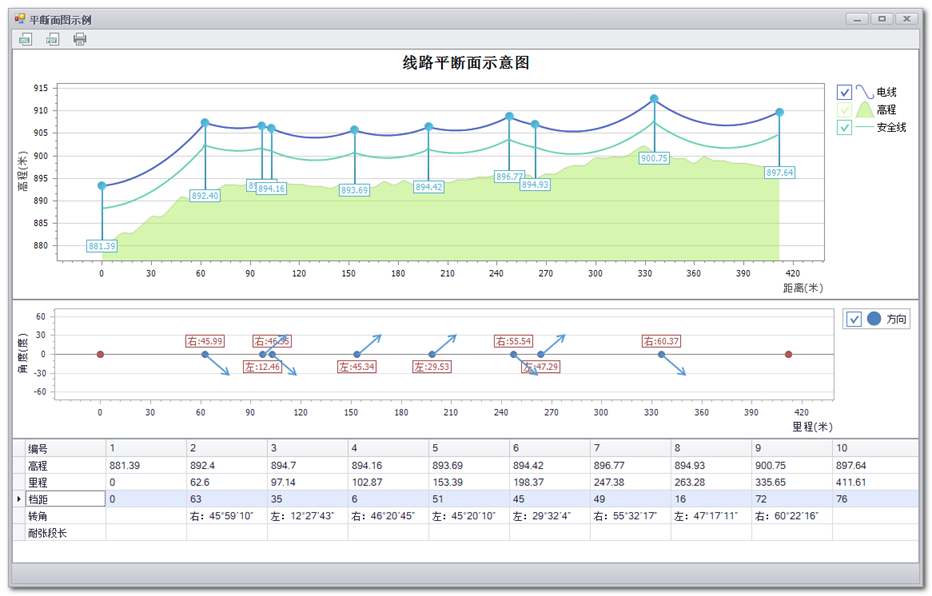Click the 电线 curve legend marker
Image resolution: width=932 pixels, height=596 pixels.
click(x=864, y=92)
